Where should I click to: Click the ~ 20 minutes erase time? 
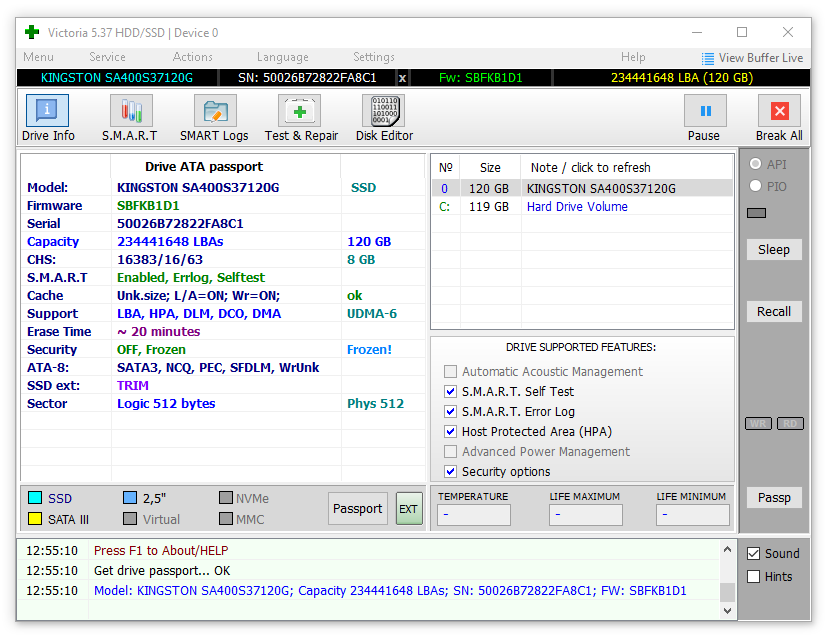158,332
